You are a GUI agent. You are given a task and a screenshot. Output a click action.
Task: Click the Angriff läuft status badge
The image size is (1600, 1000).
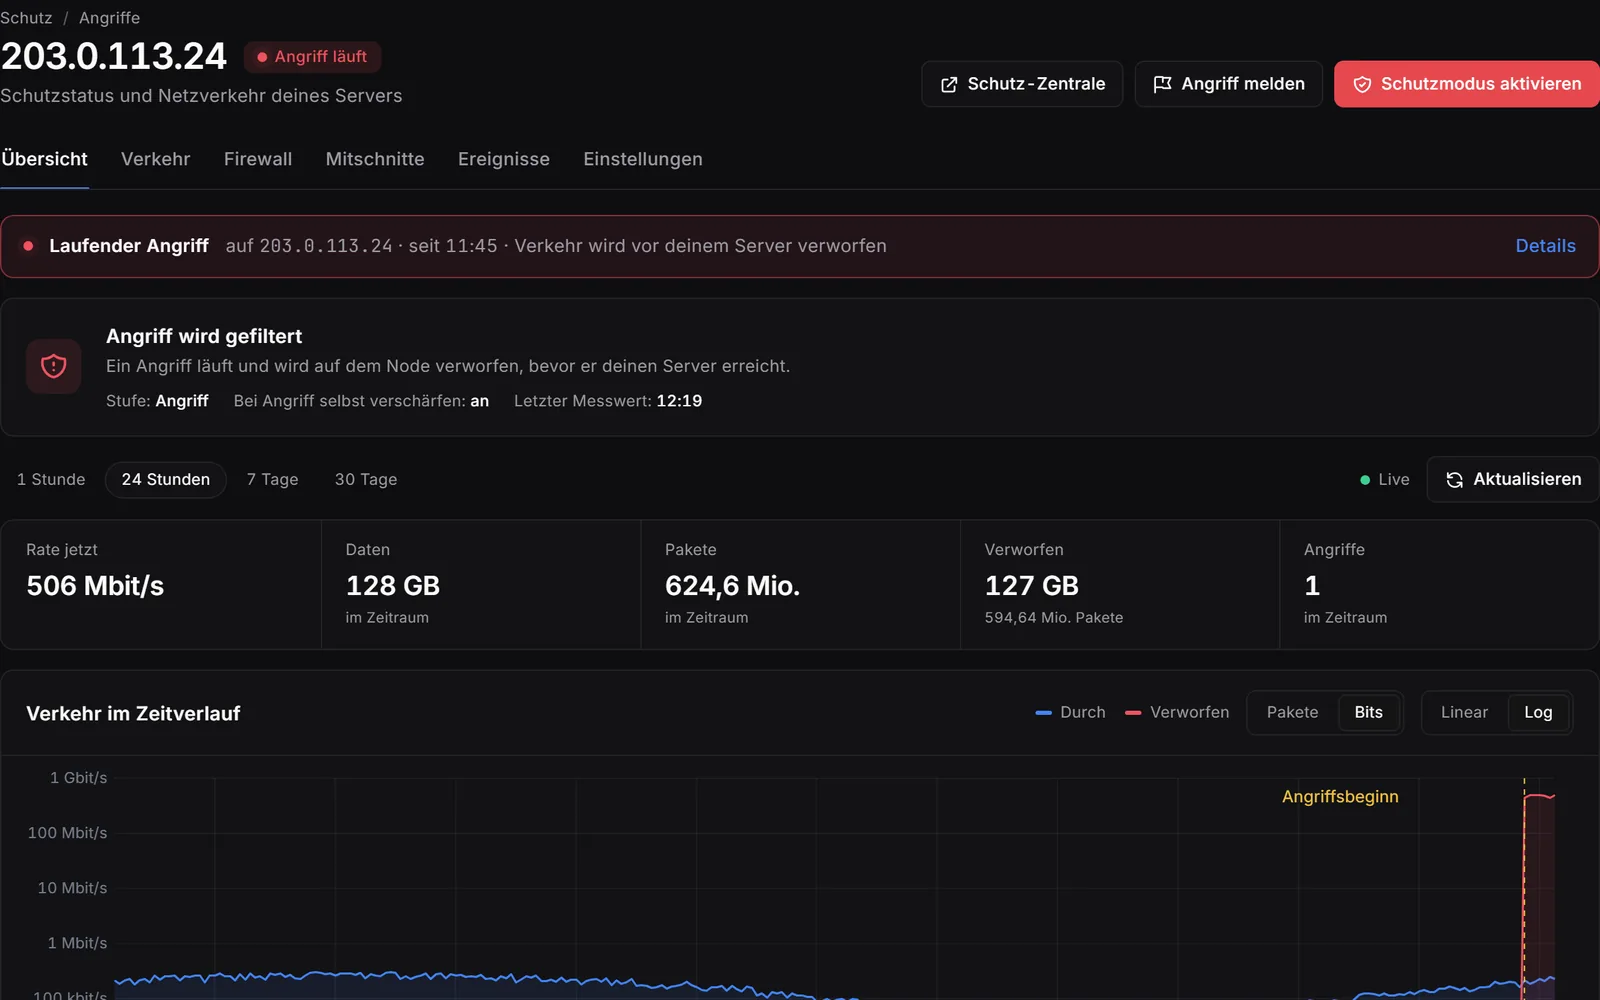tap(312, 57)
